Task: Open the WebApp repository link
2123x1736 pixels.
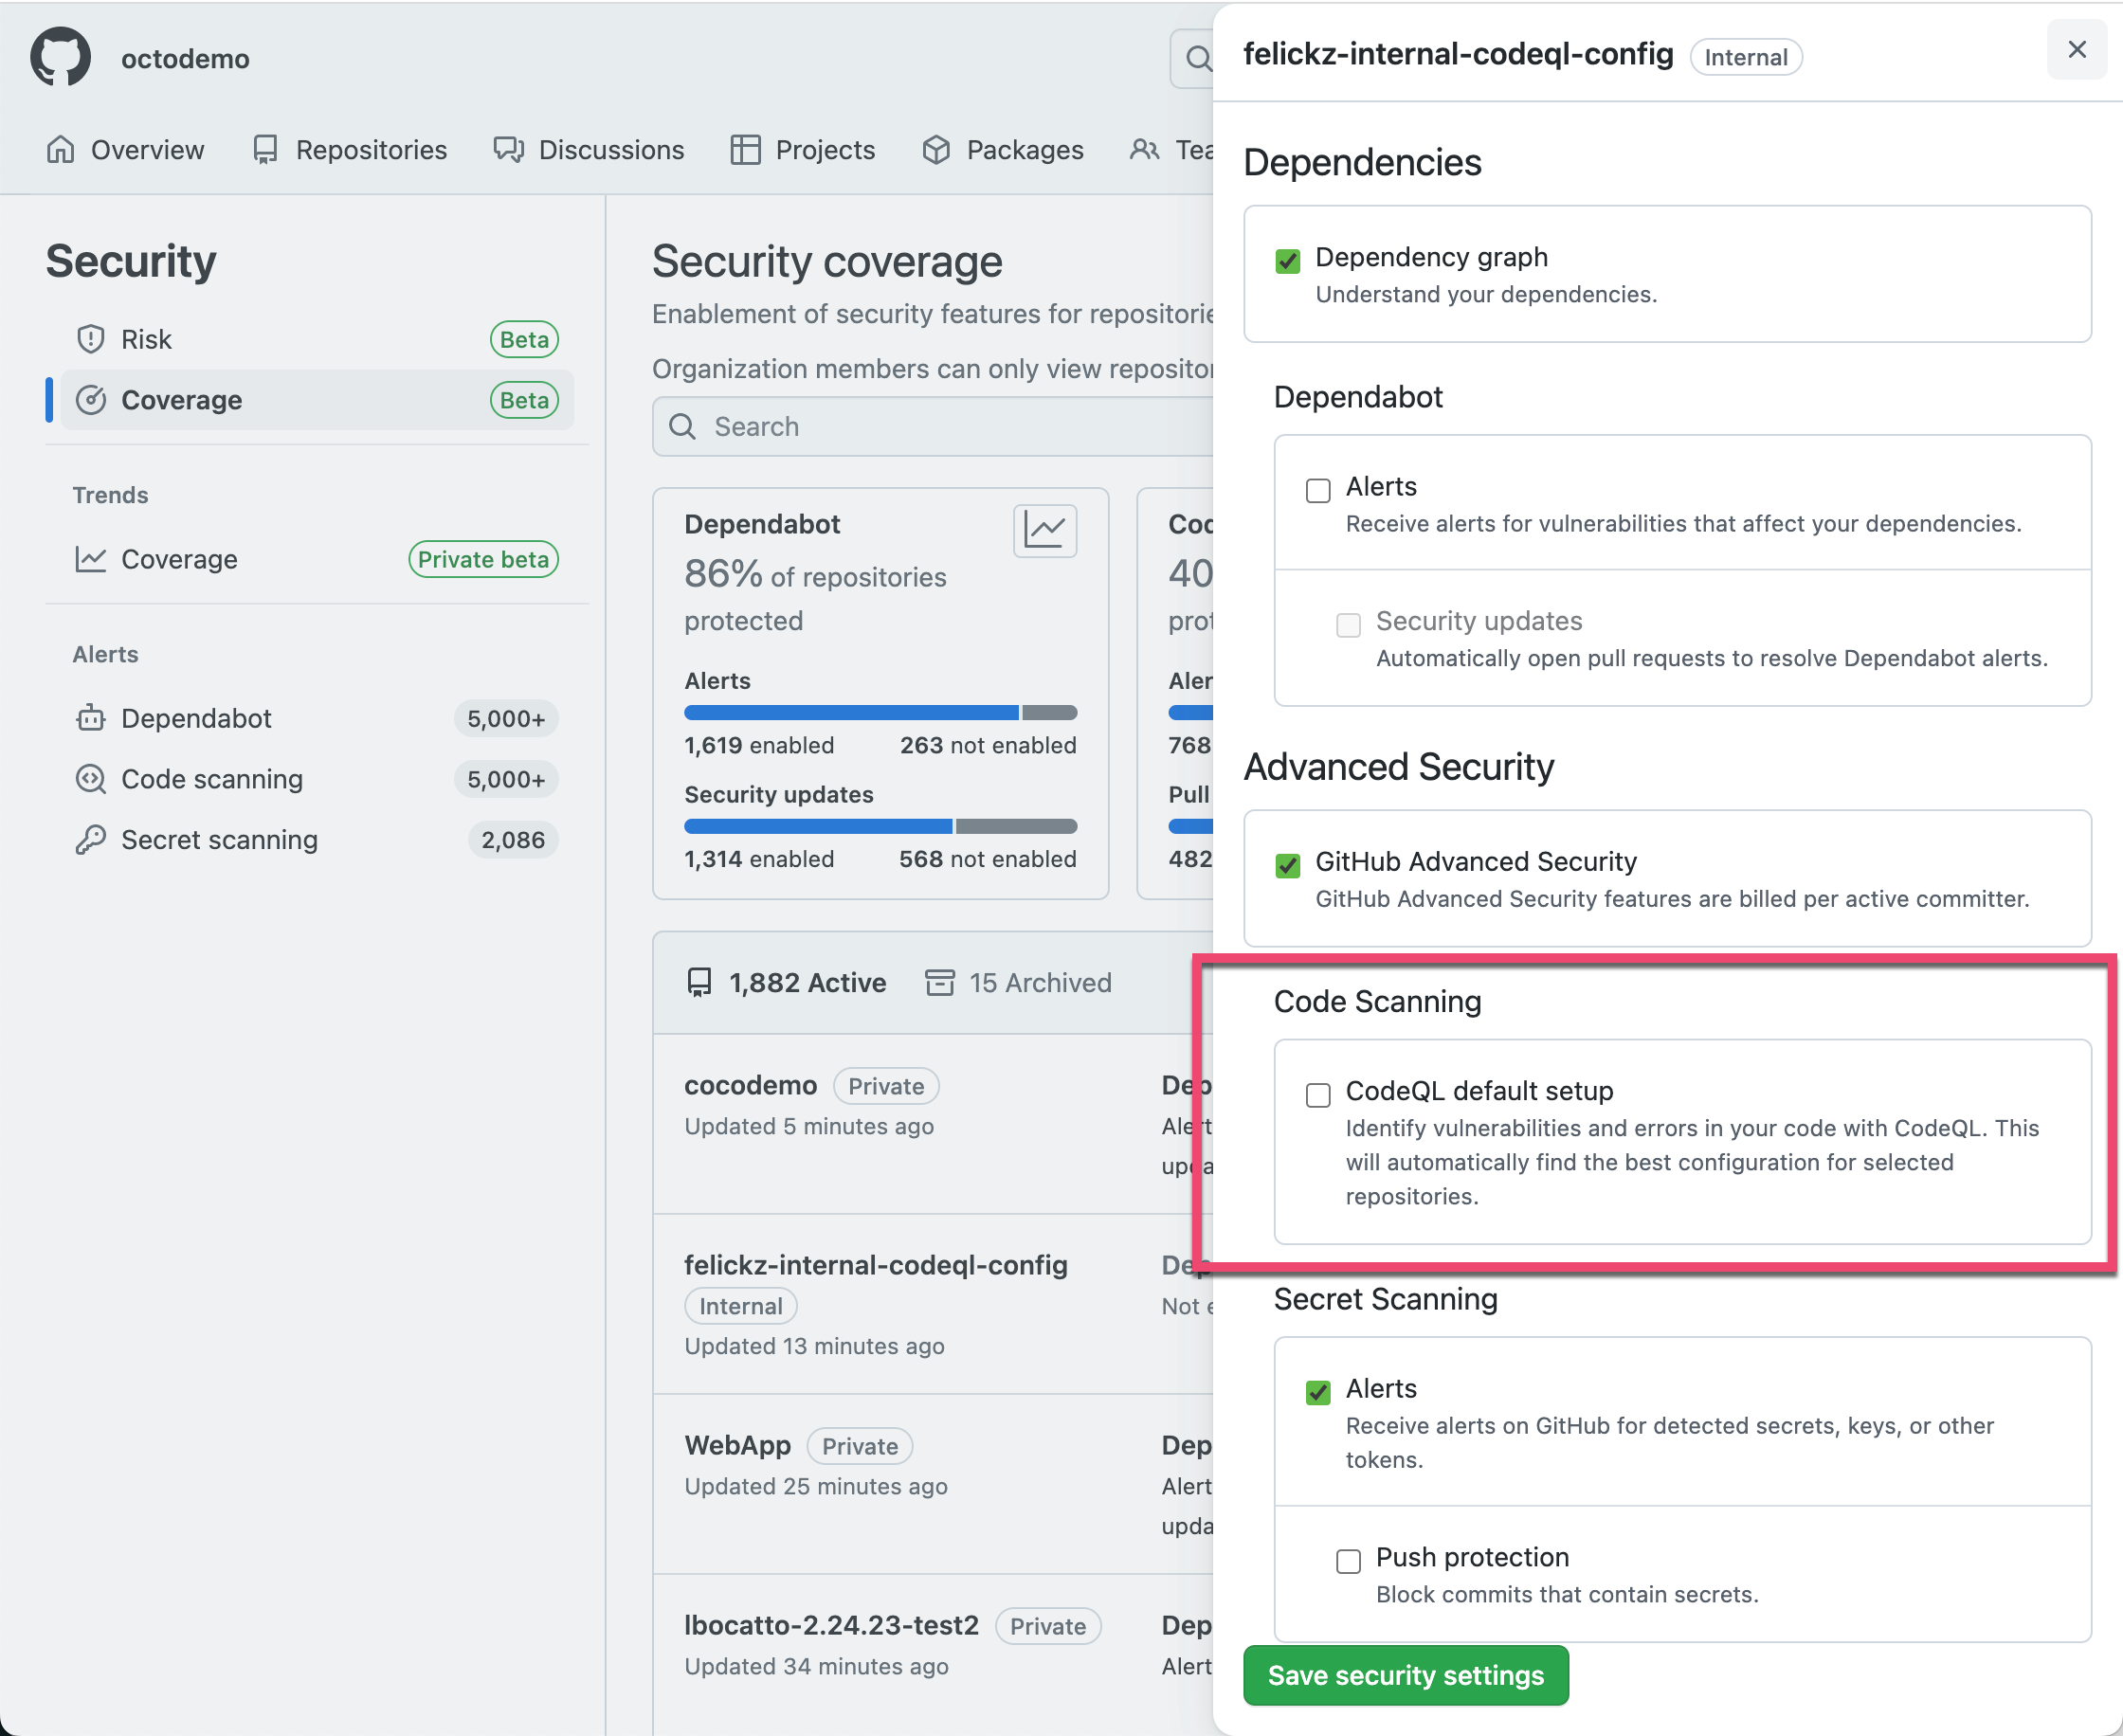Action: click(738, 1445)
